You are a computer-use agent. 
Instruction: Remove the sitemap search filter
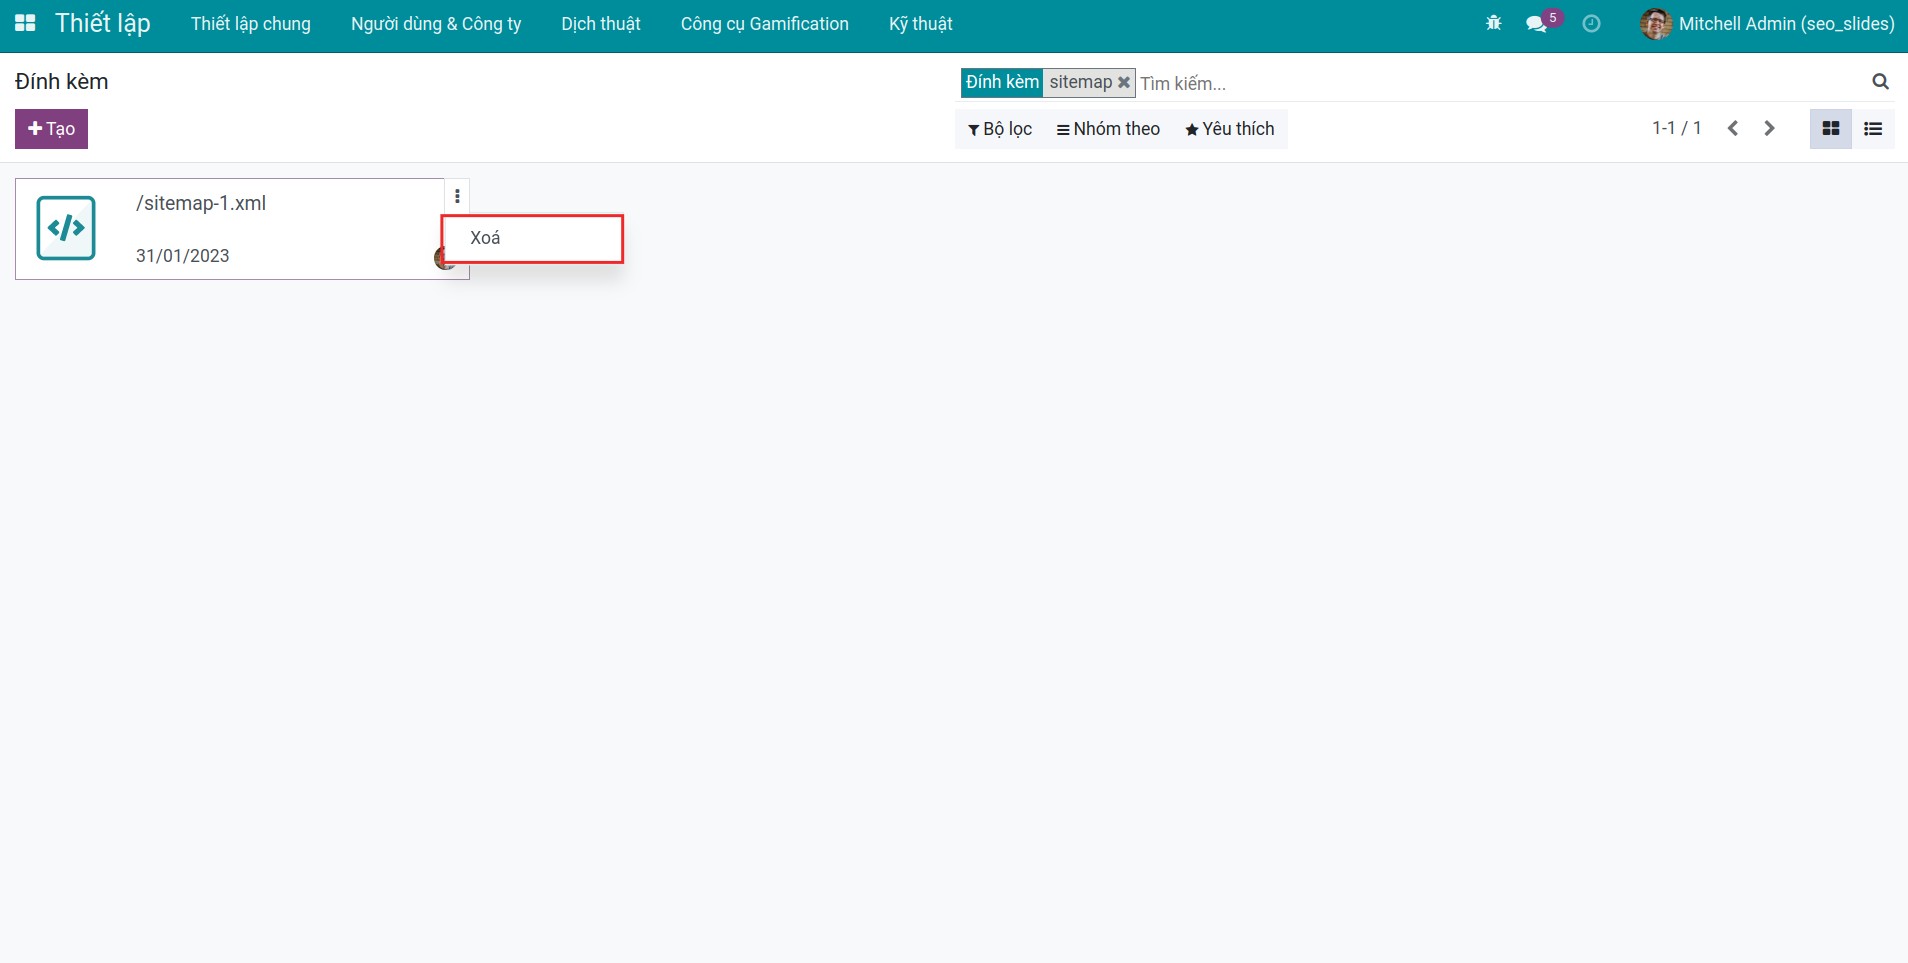point(1124,82)
